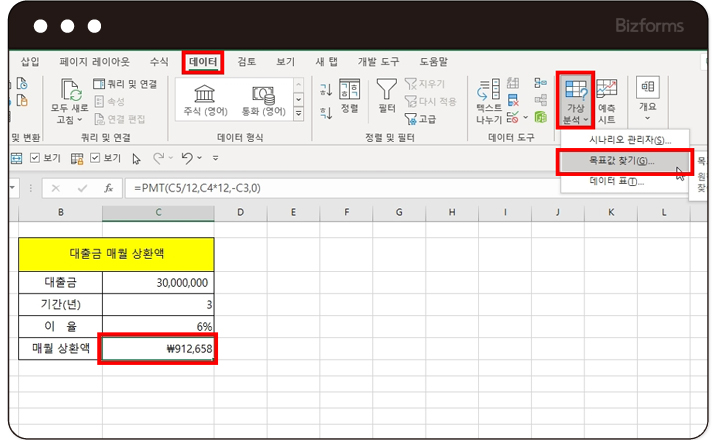Choose Scenario Manager (시나리오 관리자) menu item
The height and width of the screenshot is (440, 715).
[x=625, y=140]
